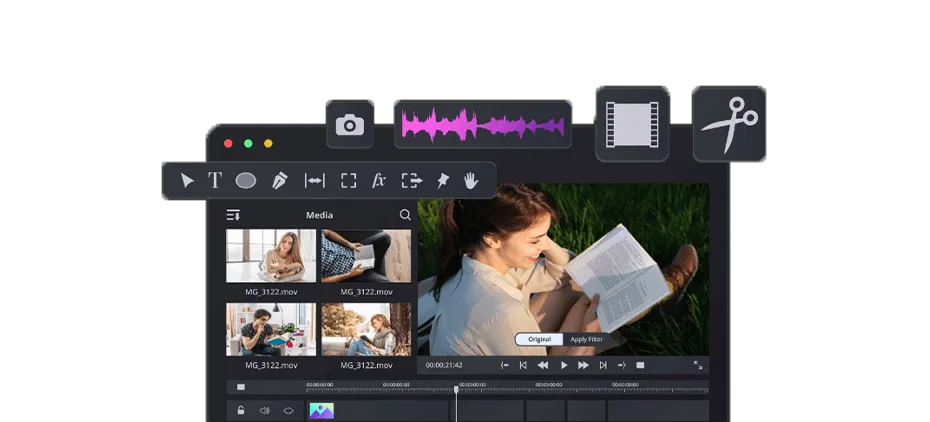Select thumbnail of plaid-shirt person holding book

click(x=366, y=255)
